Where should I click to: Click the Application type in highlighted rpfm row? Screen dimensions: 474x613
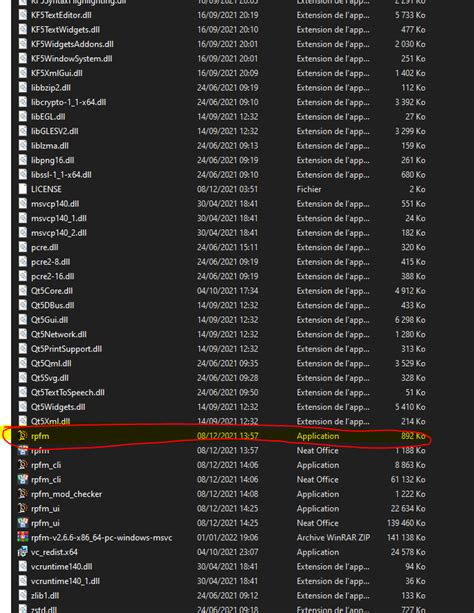(x=318, y=436)
